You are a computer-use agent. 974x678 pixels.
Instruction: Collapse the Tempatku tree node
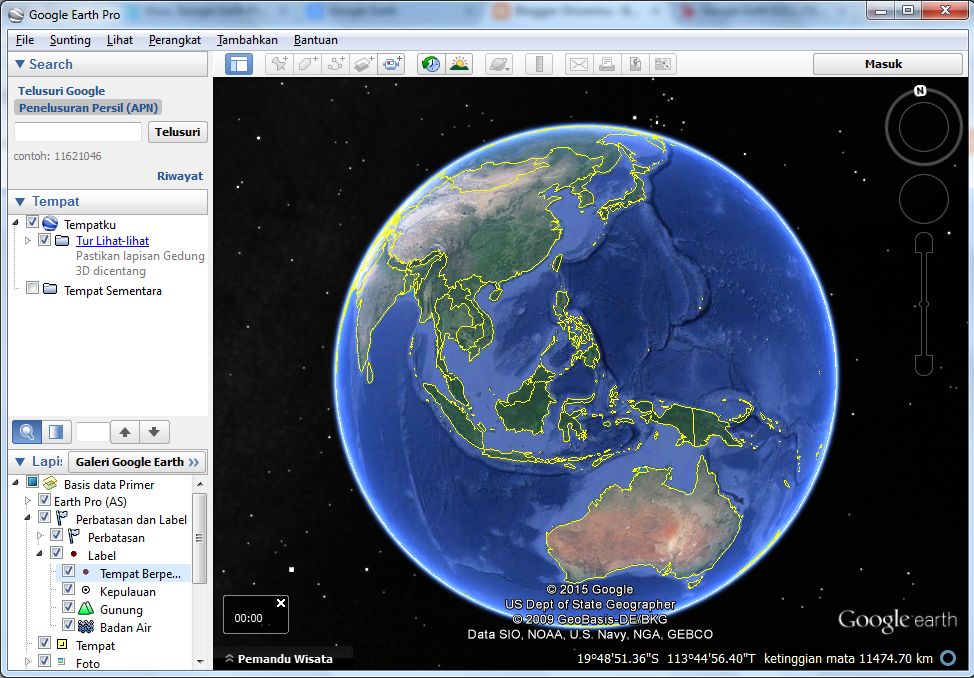click(x=16, y=222)
